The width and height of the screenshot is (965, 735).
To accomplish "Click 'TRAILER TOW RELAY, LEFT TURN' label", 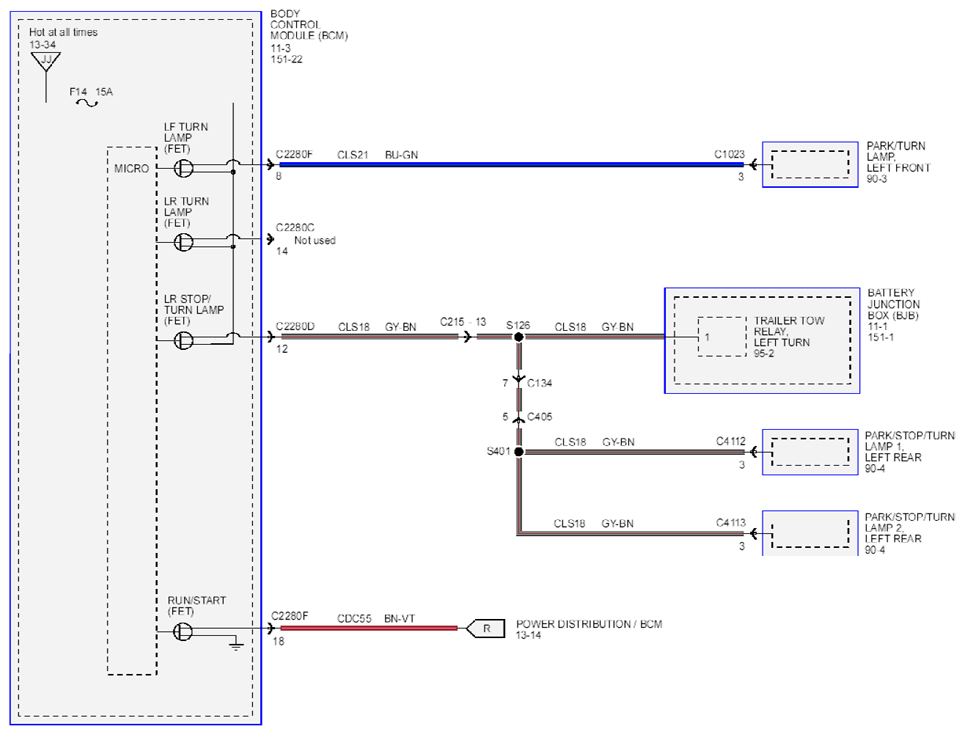I will [x=789, y=332].
